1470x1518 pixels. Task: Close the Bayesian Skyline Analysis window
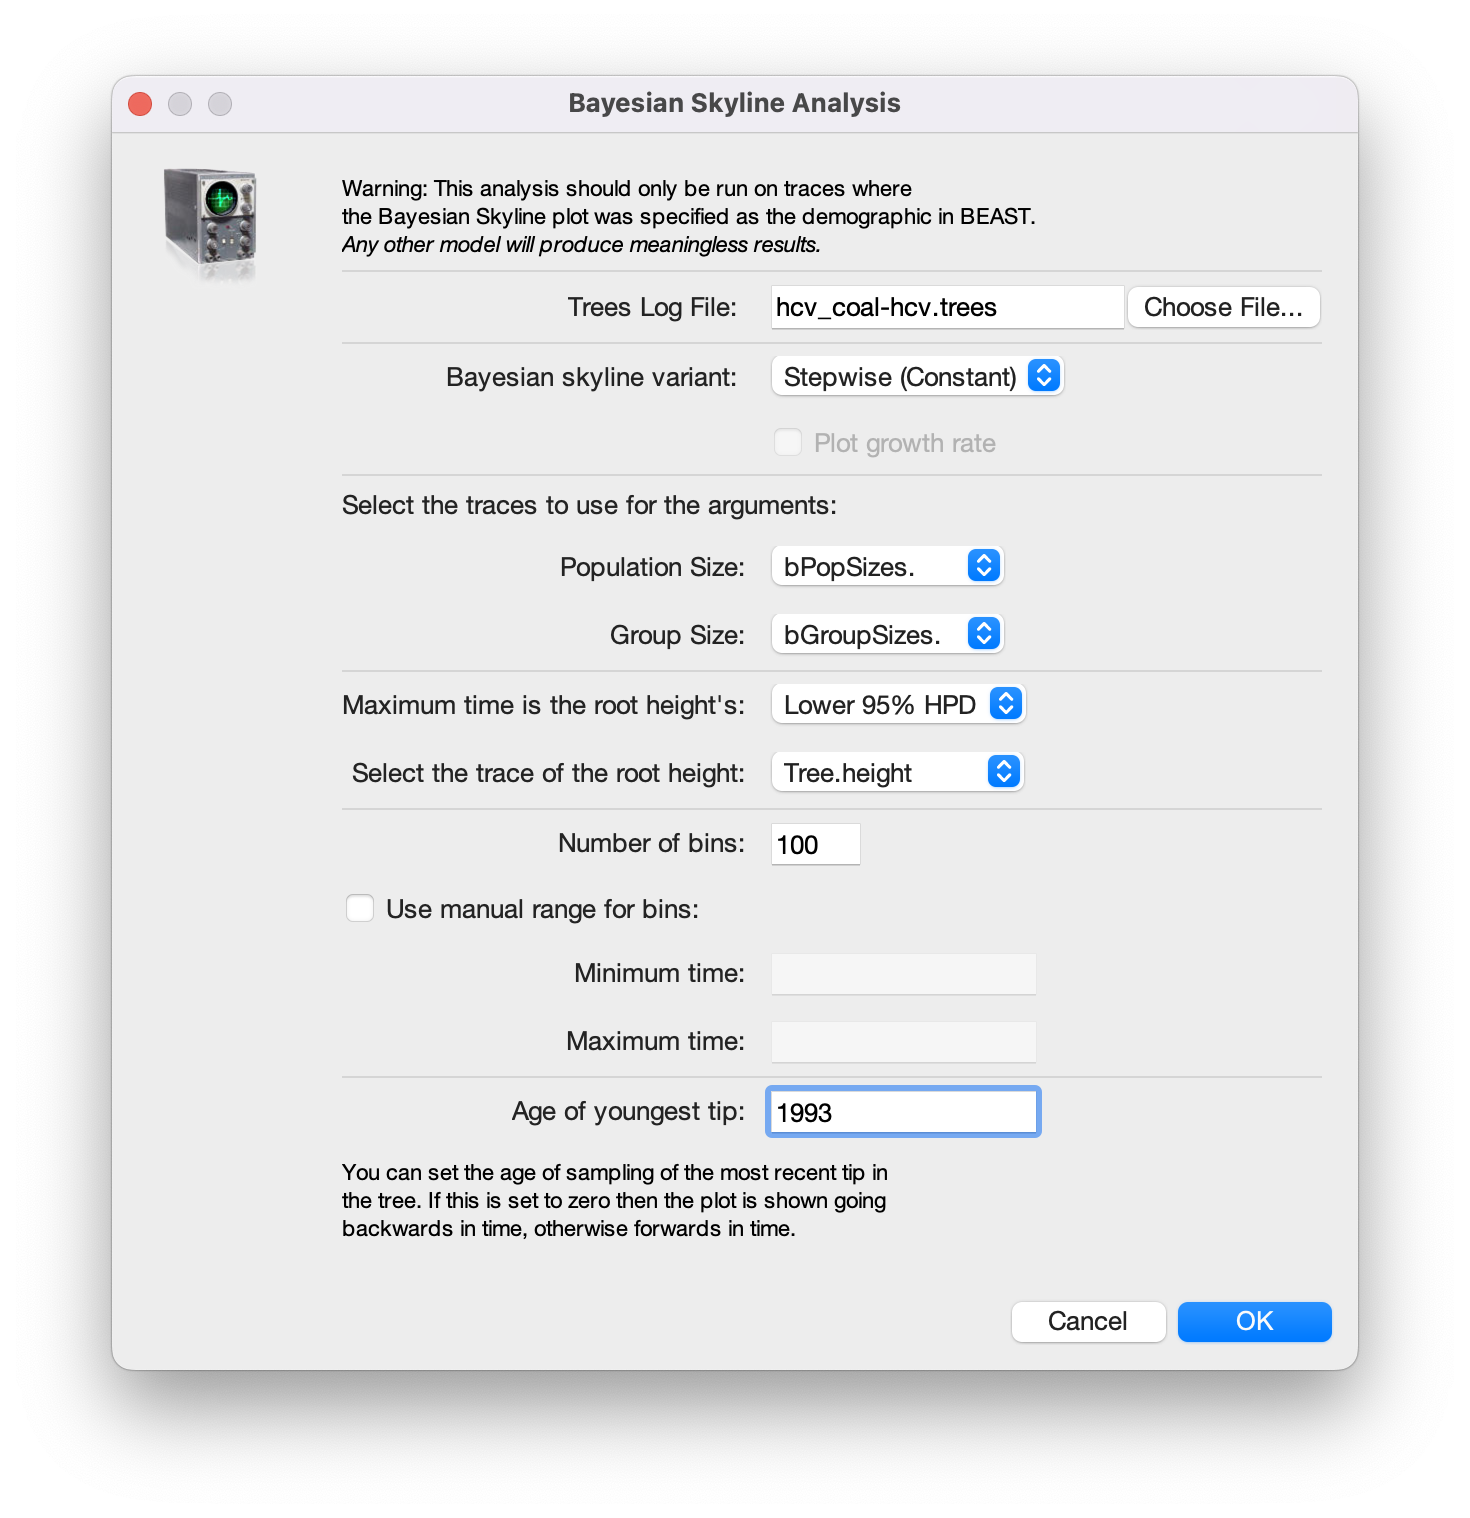140,104
